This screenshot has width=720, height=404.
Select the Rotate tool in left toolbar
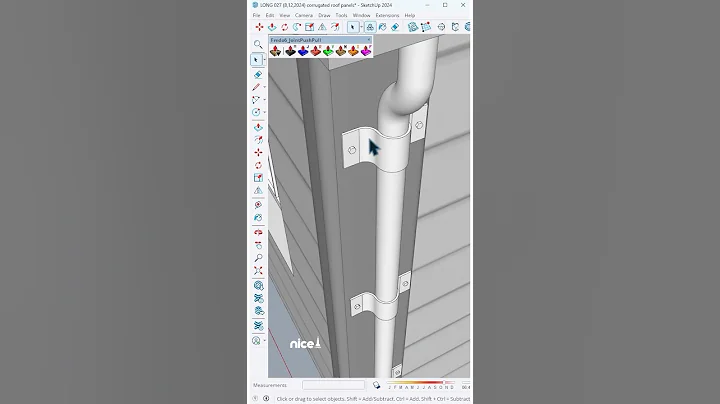tap(258, 165)
